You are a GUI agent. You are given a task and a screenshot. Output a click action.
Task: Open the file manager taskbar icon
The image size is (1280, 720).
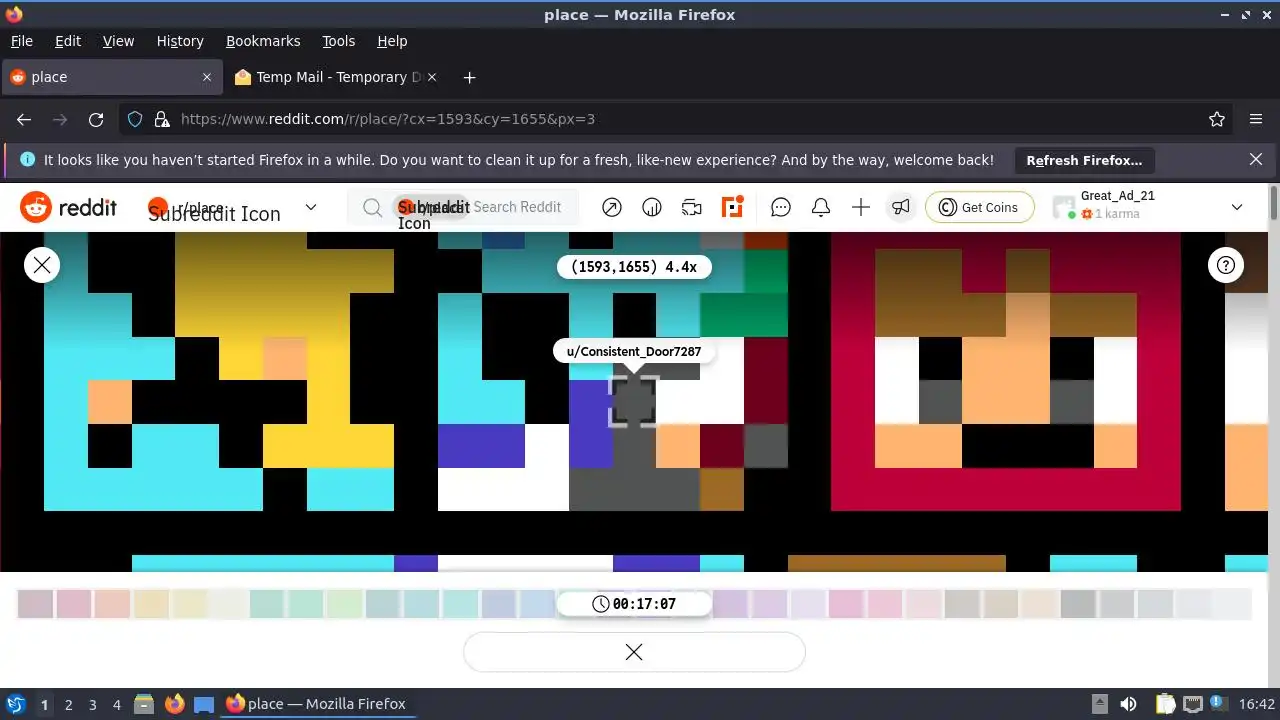coord(143,704)
